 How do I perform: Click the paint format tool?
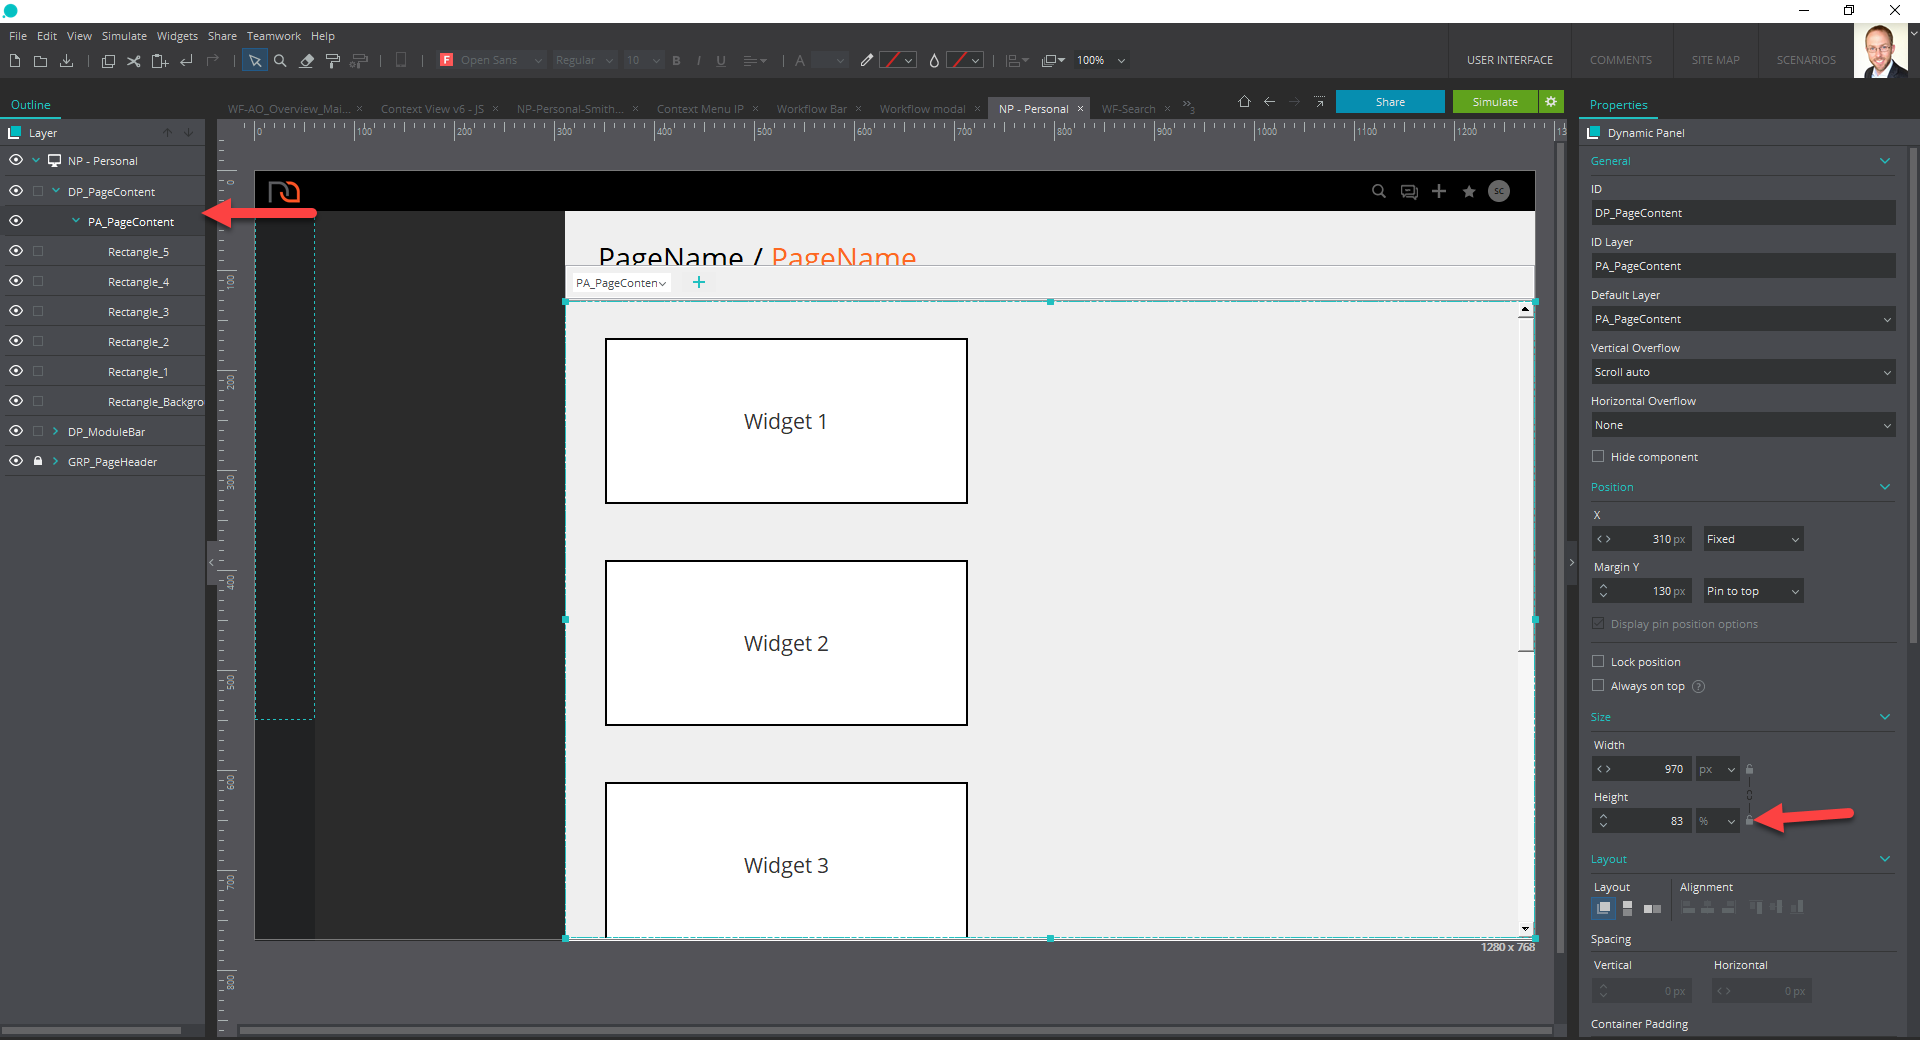click(x=333, y=61)
